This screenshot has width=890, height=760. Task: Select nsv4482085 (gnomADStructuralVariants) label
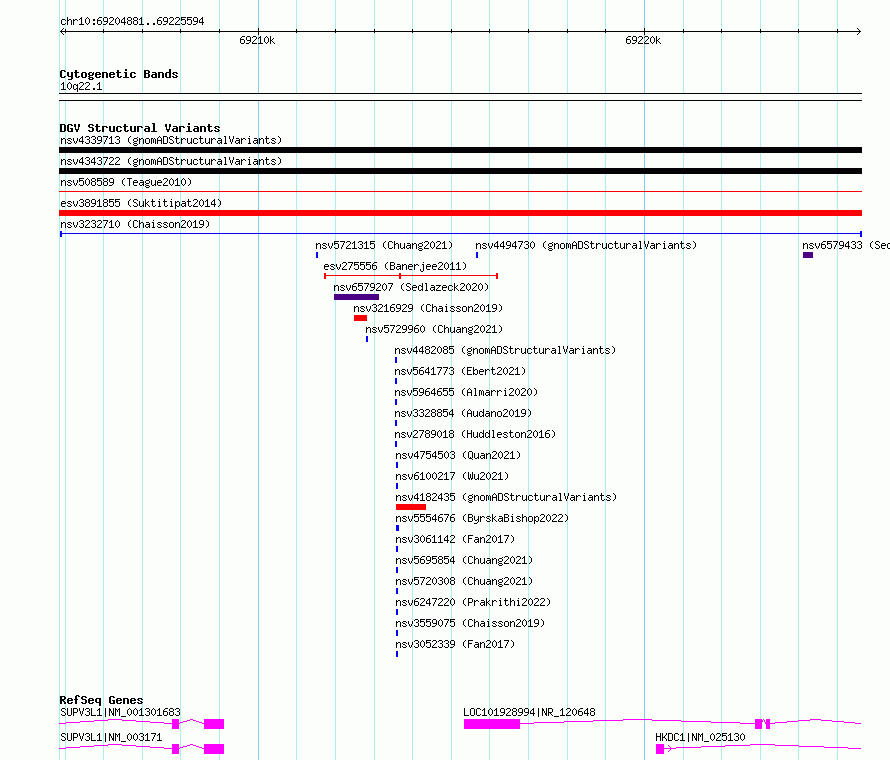[x=505, y=350]
